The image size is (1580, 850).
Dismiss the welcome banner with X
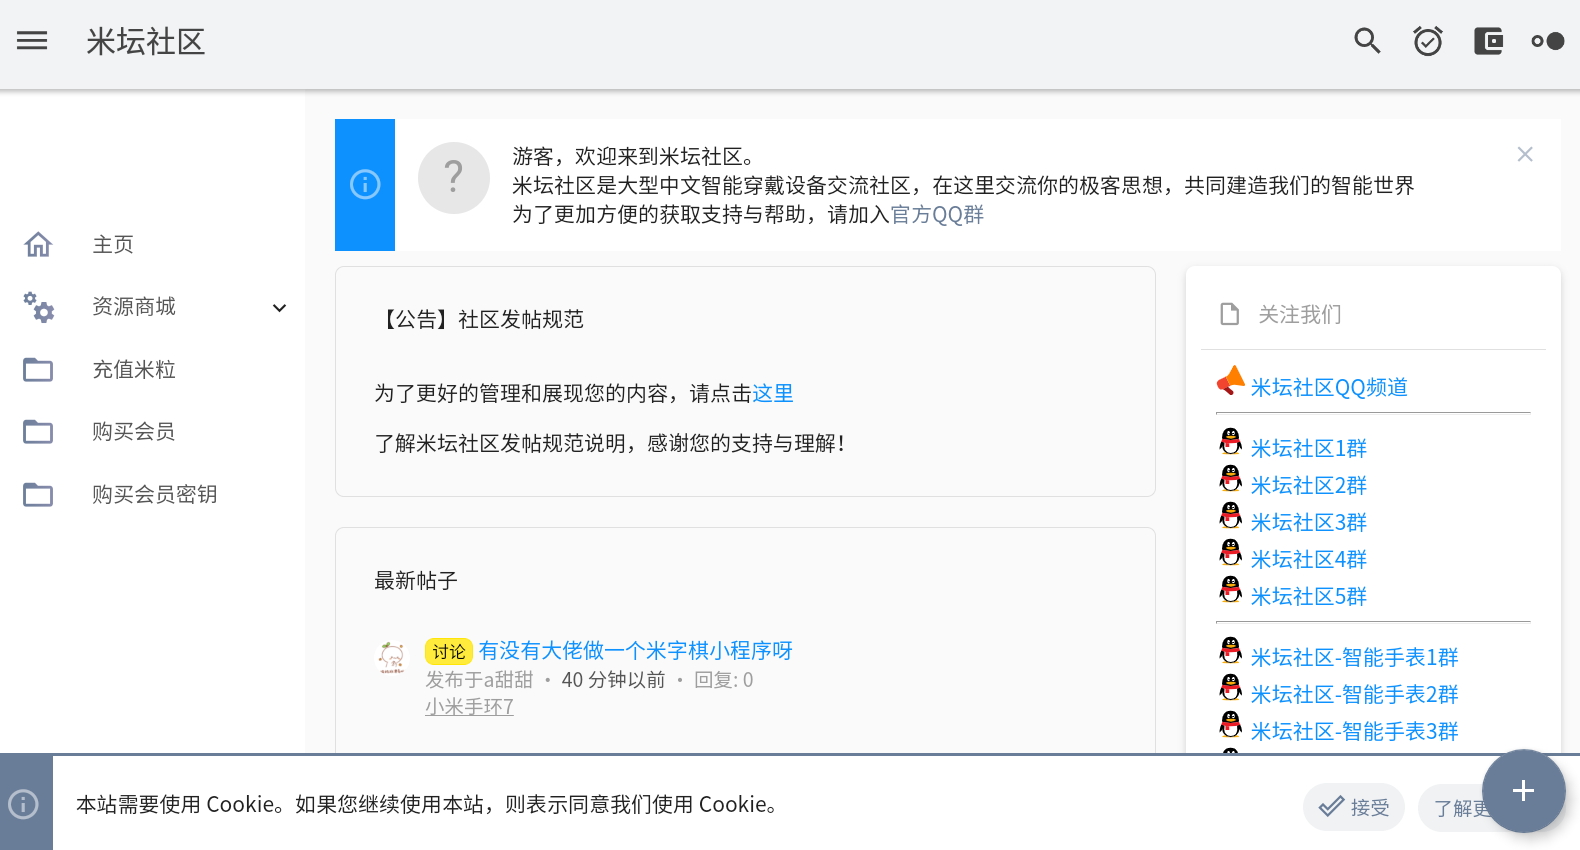coord(1525,154)
